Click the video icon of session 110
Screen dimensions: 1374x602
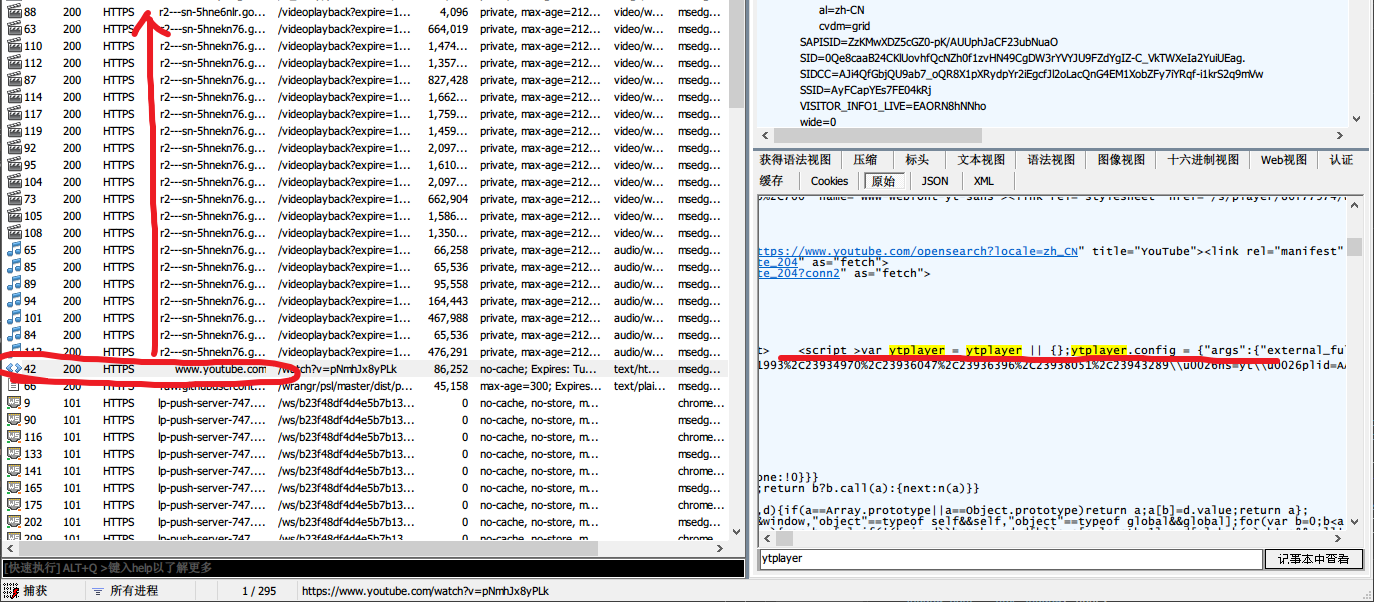pyautogui.click(x=14, y=46)
